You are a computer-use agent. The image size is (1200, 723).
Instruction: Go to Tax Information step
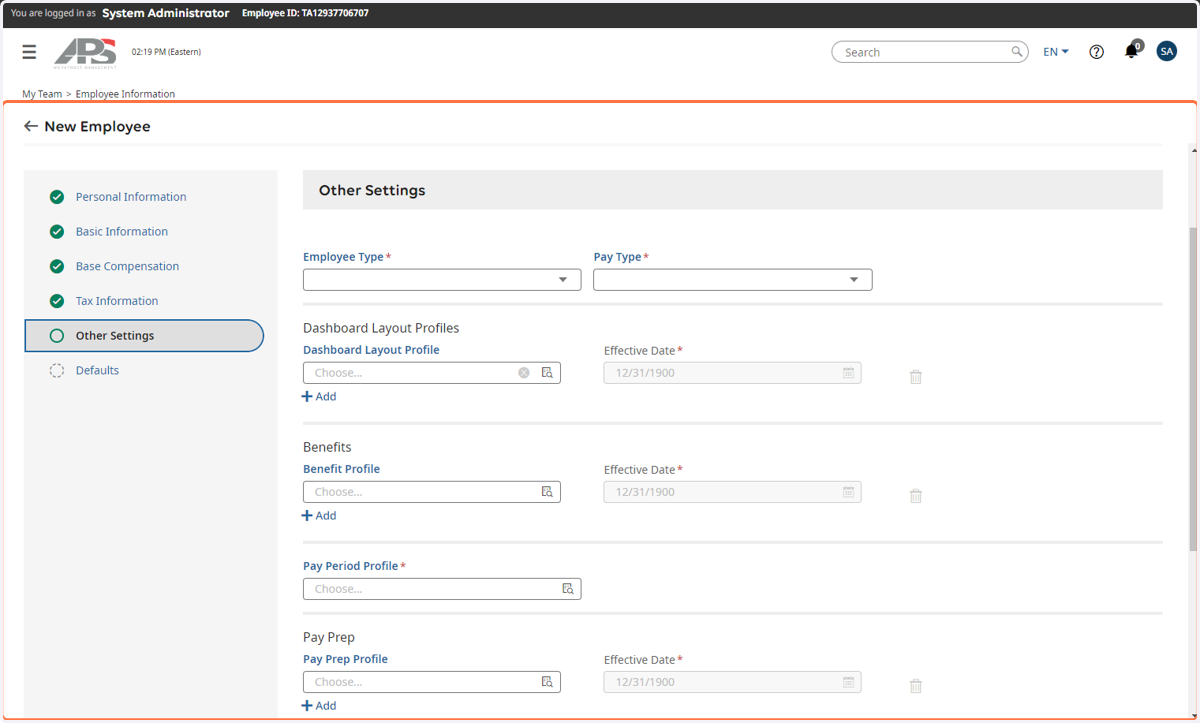(117, 301)
